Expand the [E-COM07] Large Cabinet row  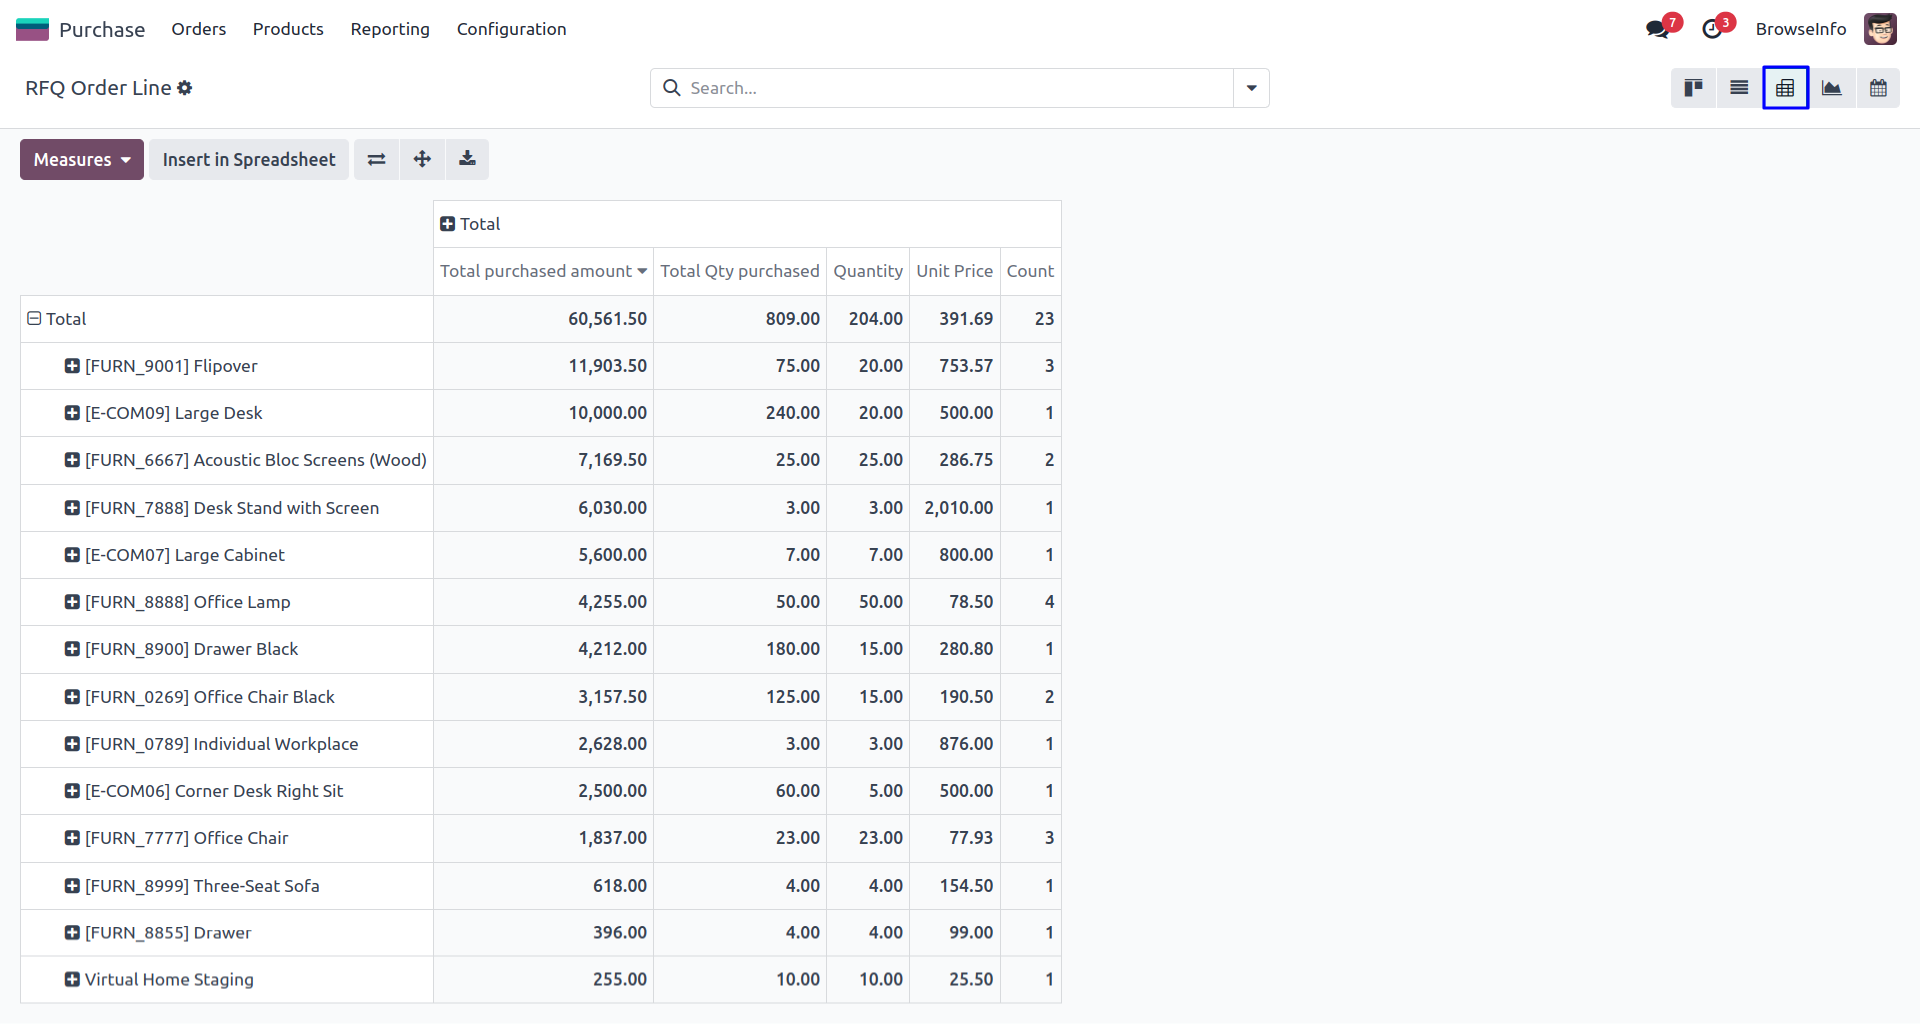(72, 555)
